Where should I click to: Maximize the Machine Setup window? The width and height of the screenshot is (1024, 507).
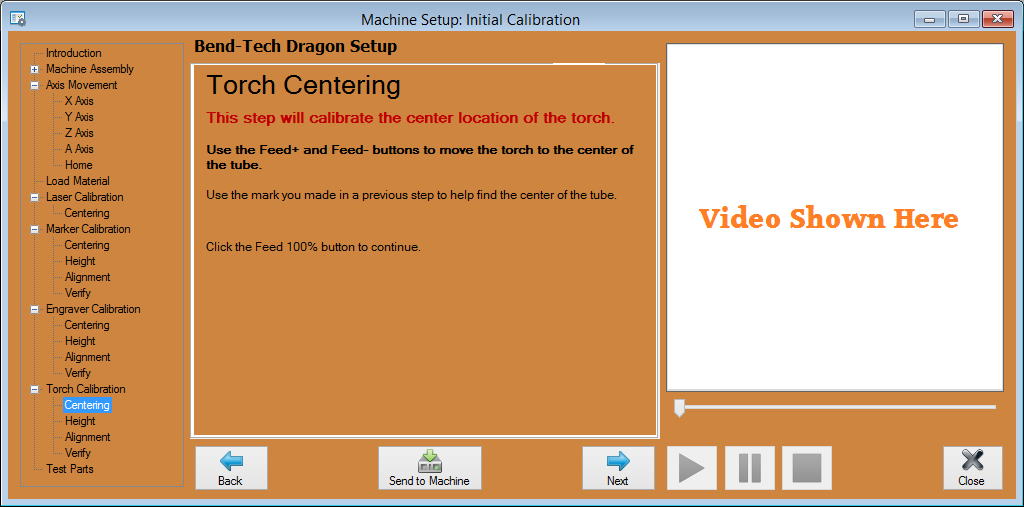coord(963,20)
